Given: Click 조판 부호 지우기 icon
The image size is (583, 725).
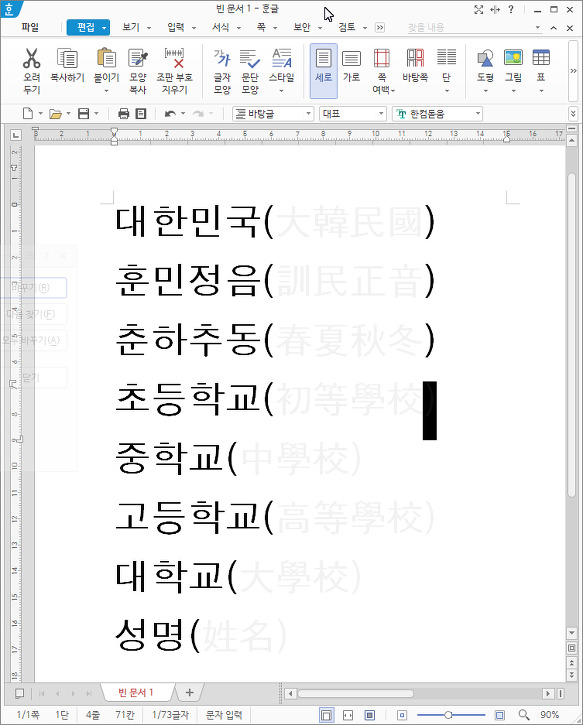Looking at the screenshot, I should click(x=174, y=58).
